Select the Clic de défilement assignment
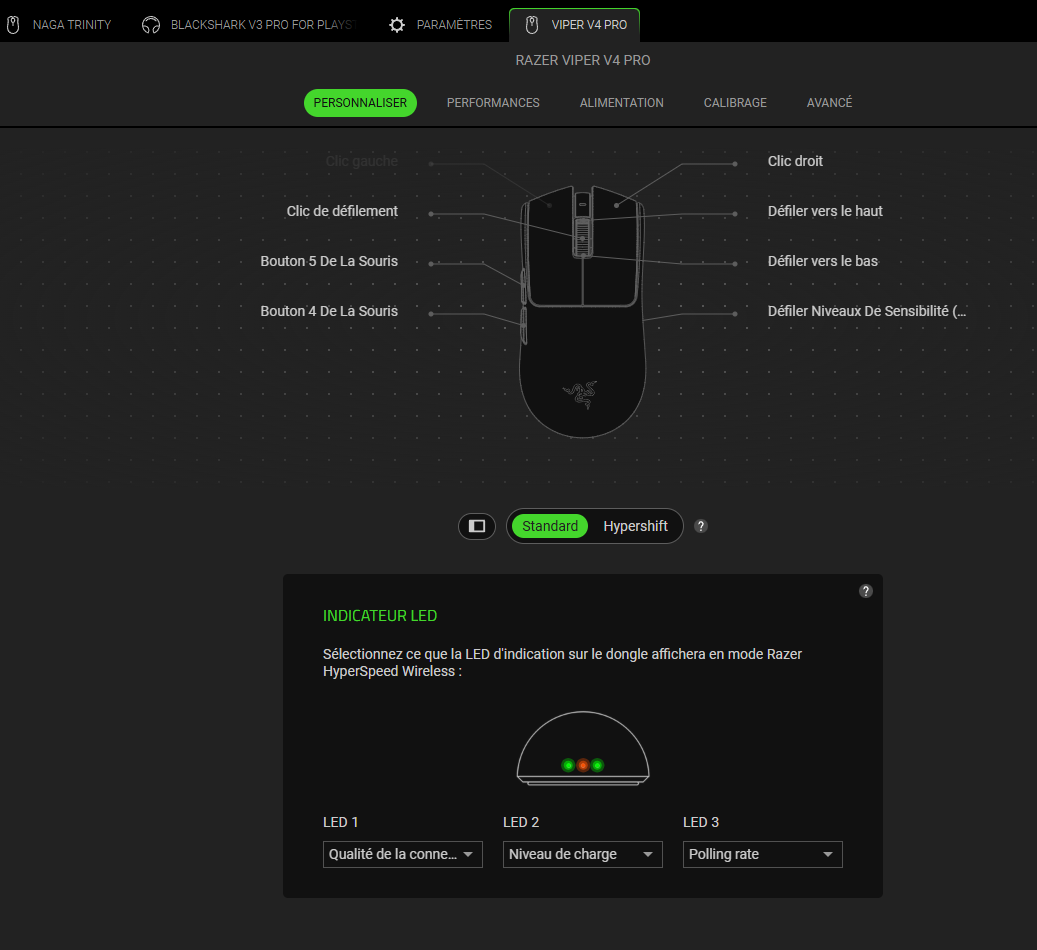The image size is (1037, 950). coord(342,211)
